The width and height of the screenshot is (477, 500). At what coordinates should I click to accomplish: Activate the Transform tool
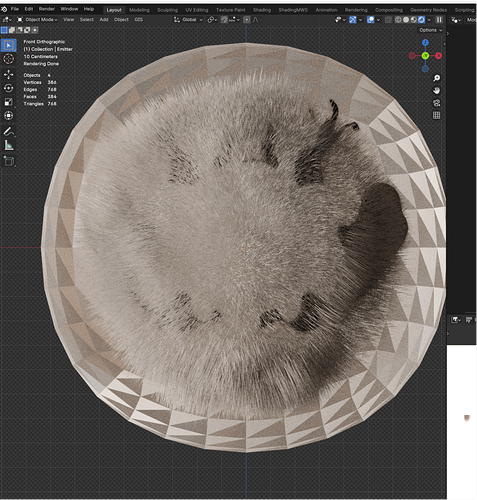9,115
